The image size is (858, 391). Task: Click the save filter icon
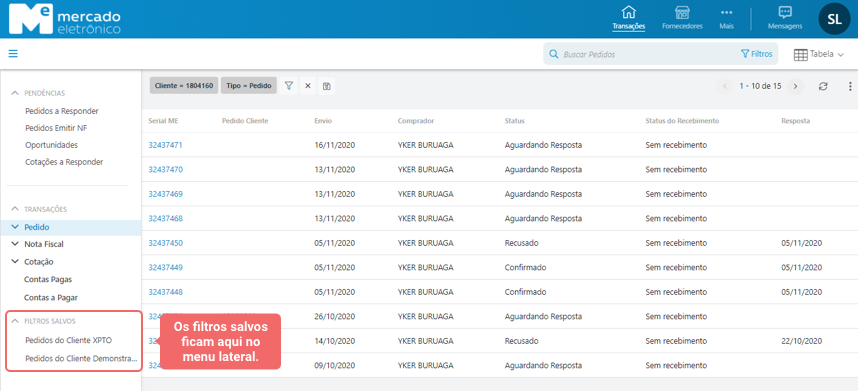point(327,86)
